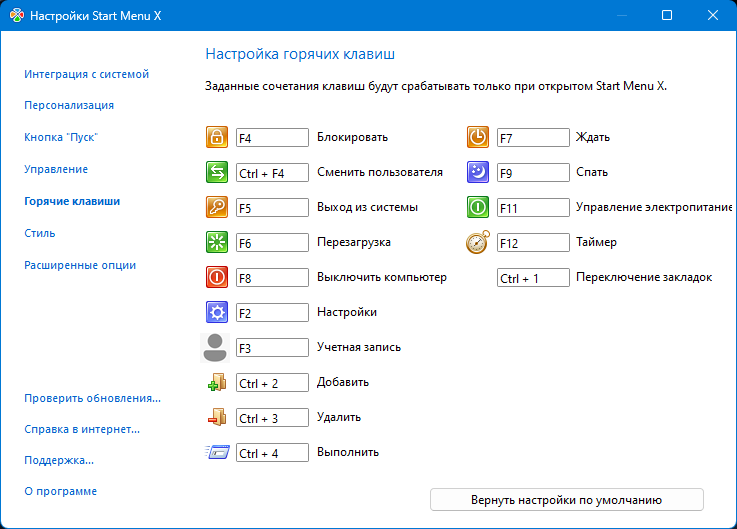Click the Справка в интернет link
Viewport: 737px width, 529px height.
pyautogui.click(x=82, y=430)
